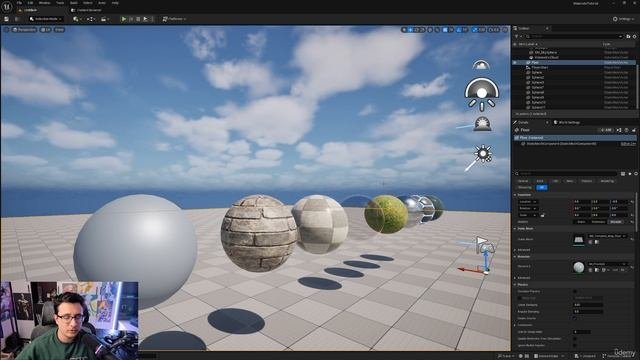Image resolution: width=640 pixels, height=360 pixels.
Task: Click the blue Z-axis gizmo arrow
Action: [486, 259]
